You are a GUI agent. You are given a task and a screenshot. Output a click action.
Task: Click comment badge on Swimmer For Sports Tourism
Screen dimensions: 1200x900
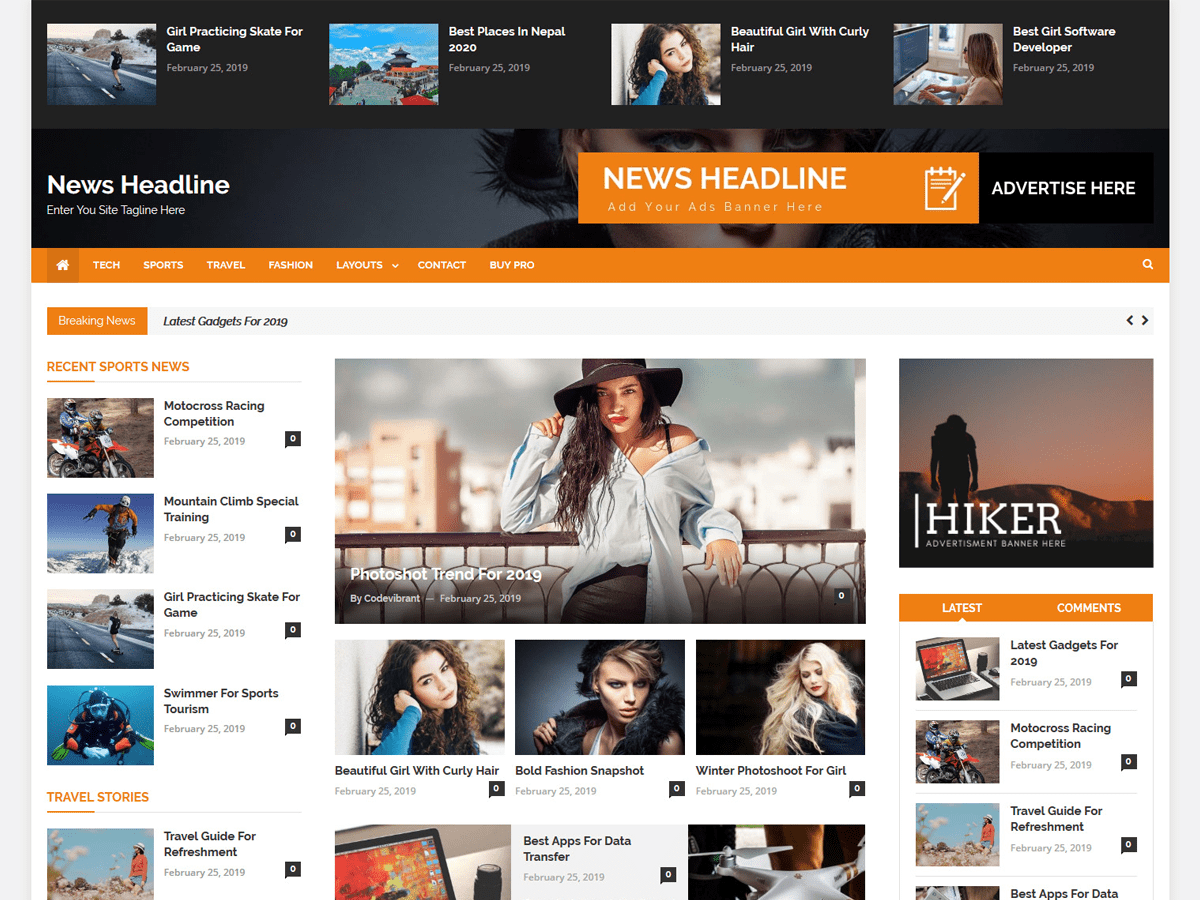292,725
